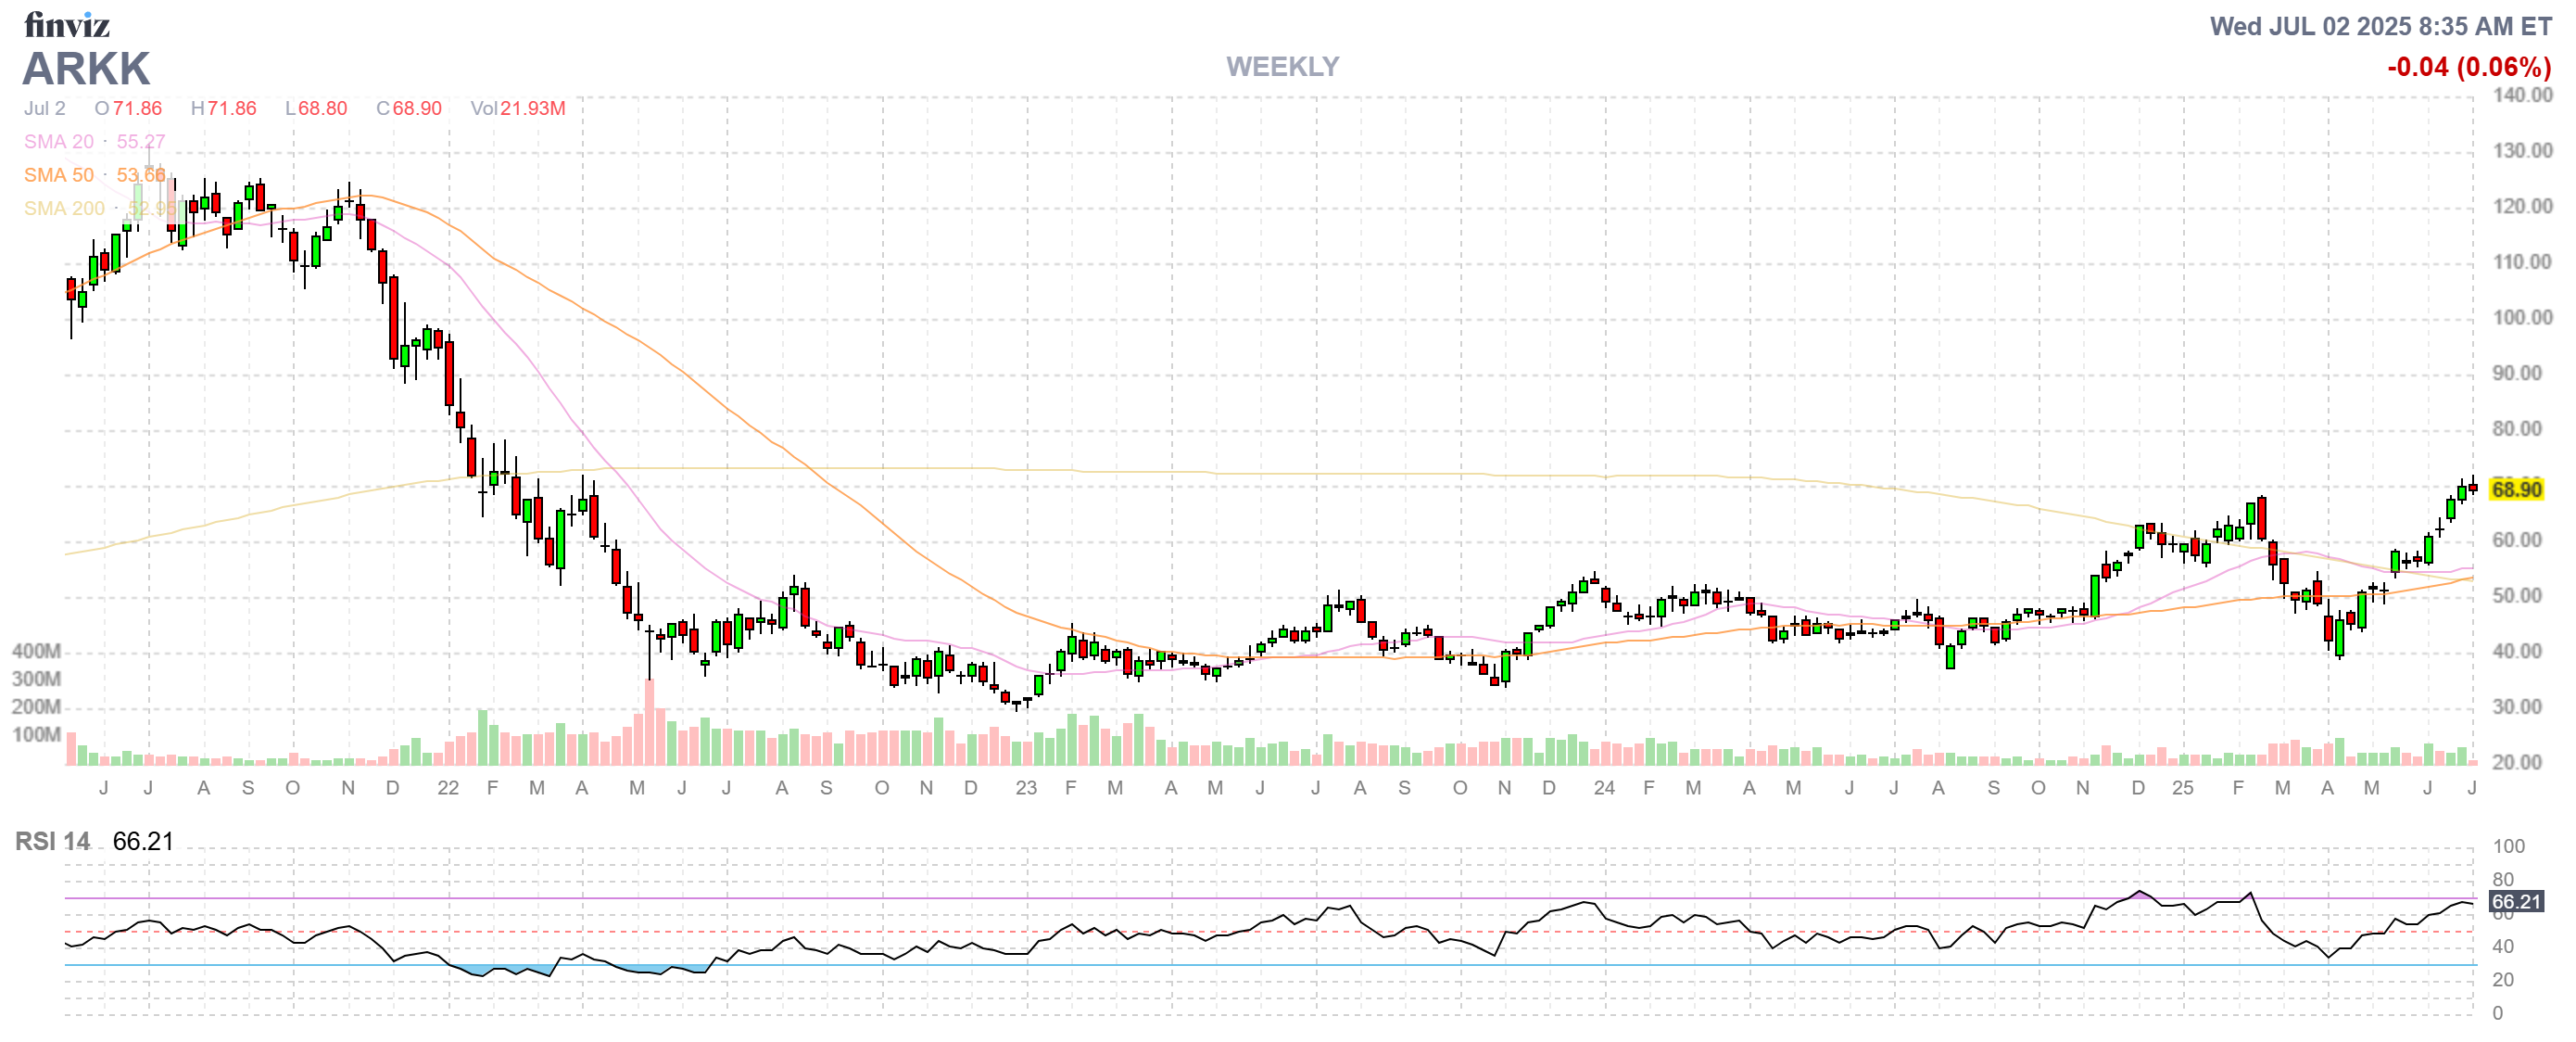Click the Jul 2 date label
The height and width of the screenshot is (1042, 2576).
click(45, 108)
